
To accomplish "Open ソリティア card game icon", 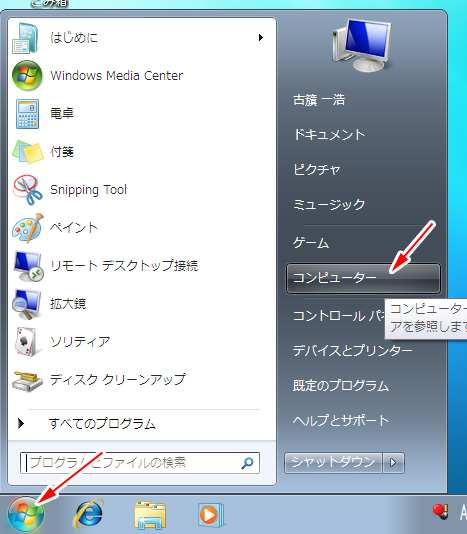I will (x=26, y=342).
